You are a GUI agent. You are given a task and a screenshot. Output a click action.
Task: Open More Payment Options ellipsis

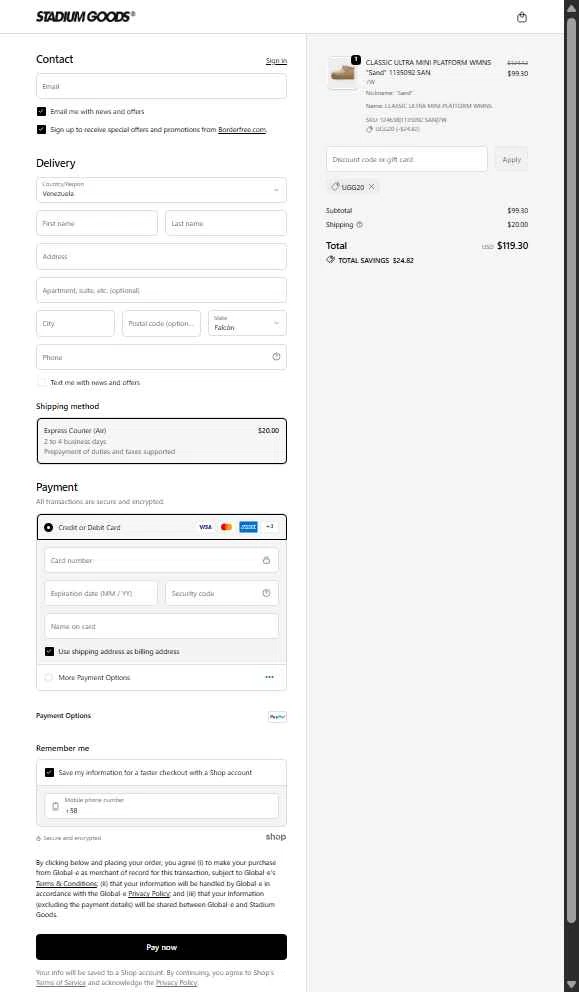[x=270, y=677]
